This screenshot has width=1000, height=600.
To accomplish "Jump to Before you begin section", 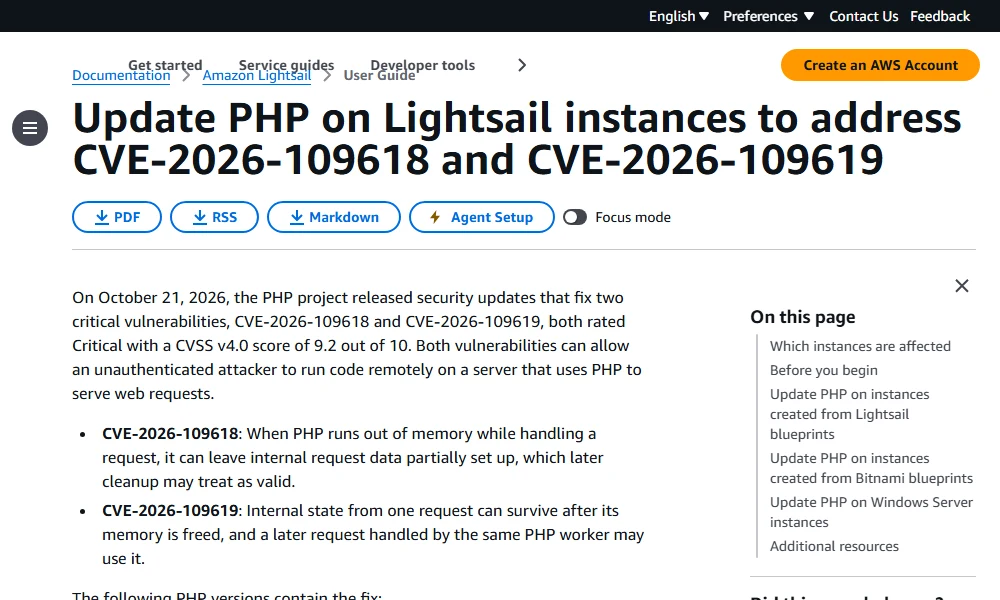I will click(823, 370).
